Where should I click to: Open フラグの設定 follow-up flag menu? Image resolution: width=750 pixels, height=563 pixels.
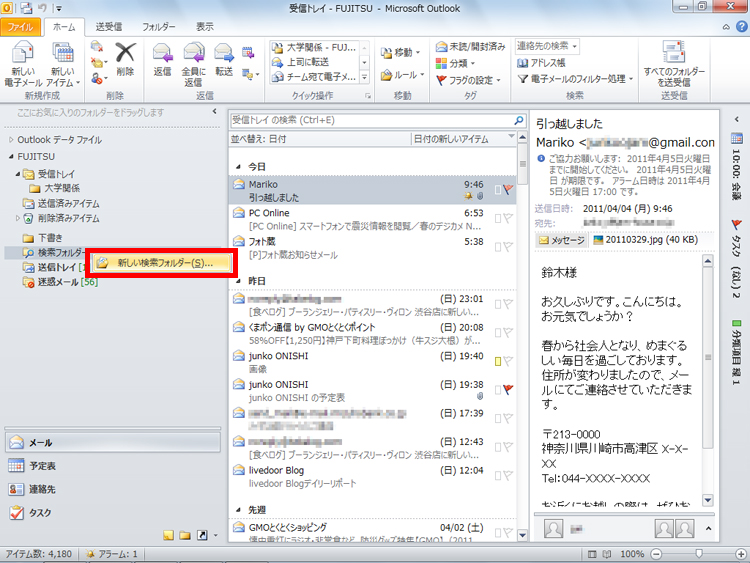click(468, 80)
